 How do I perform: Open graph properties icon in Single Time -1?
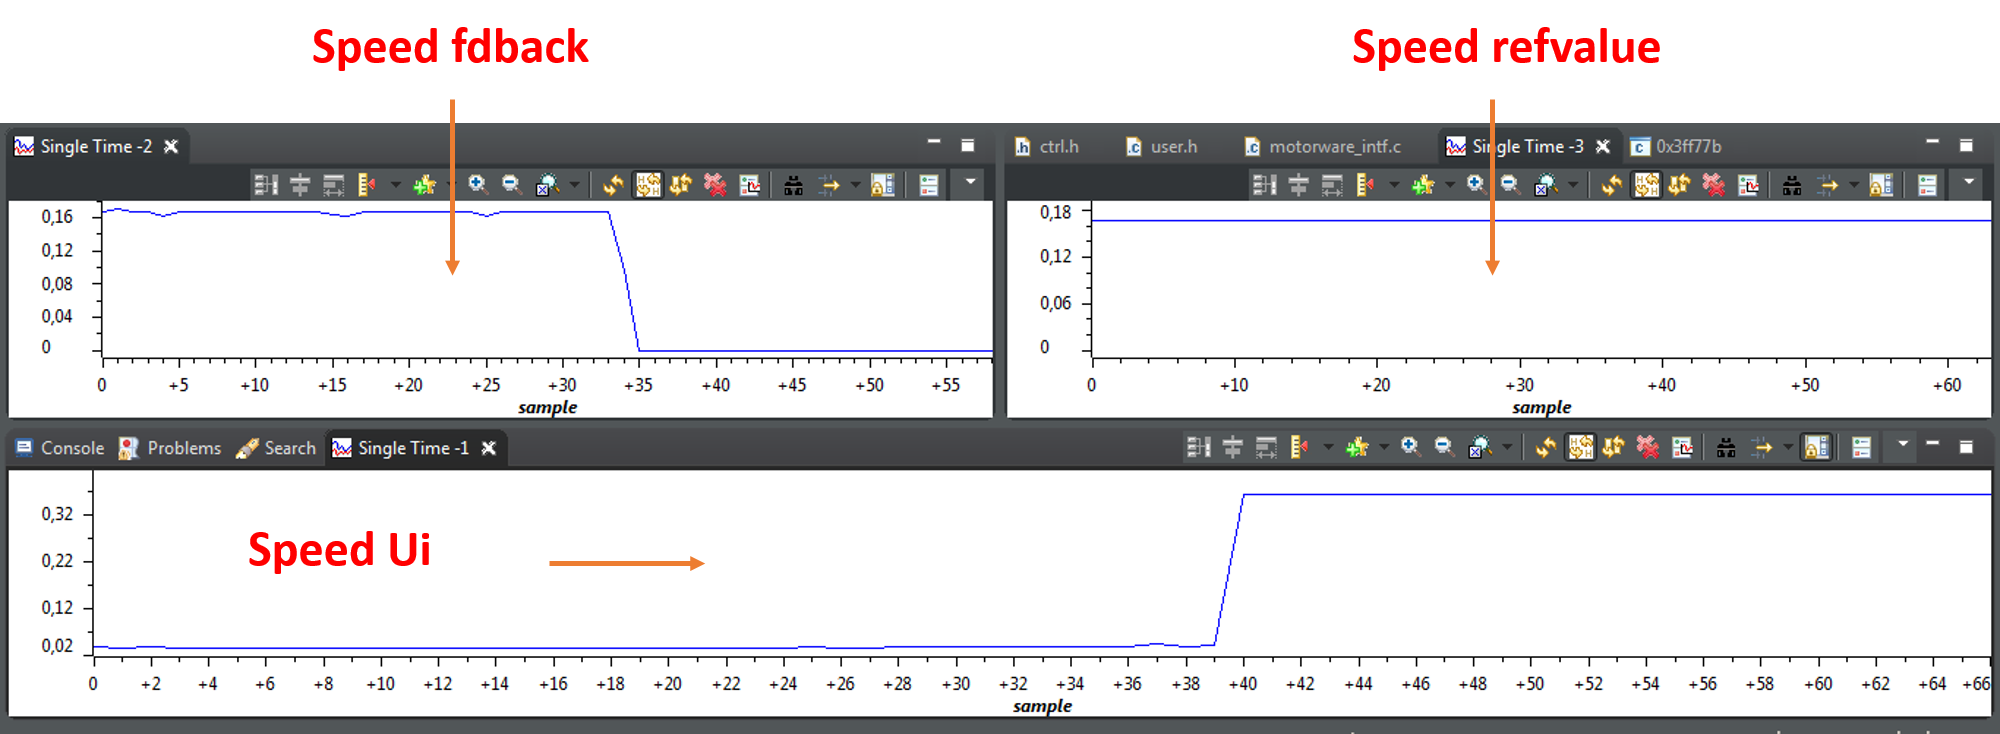[x=1682, y=447]
